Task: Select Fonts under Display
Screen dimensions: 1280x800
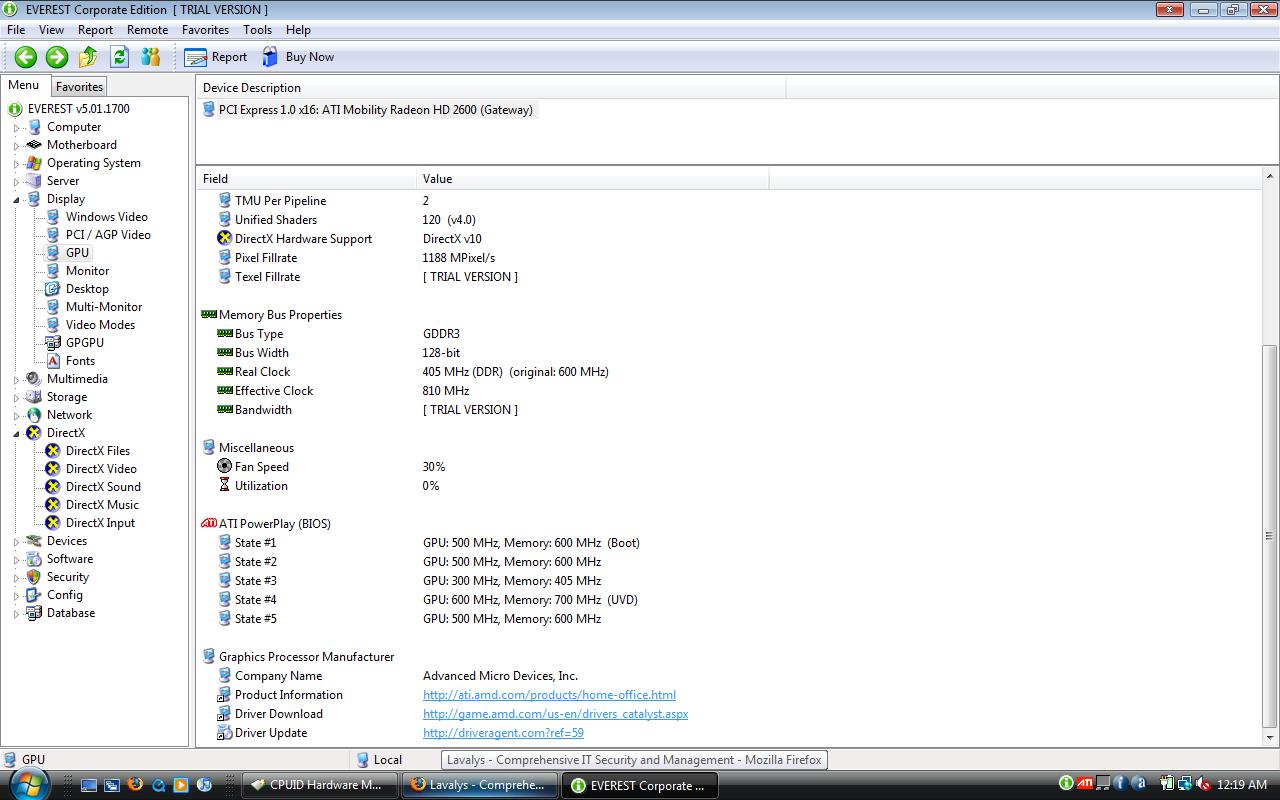Action: (80, 361)
